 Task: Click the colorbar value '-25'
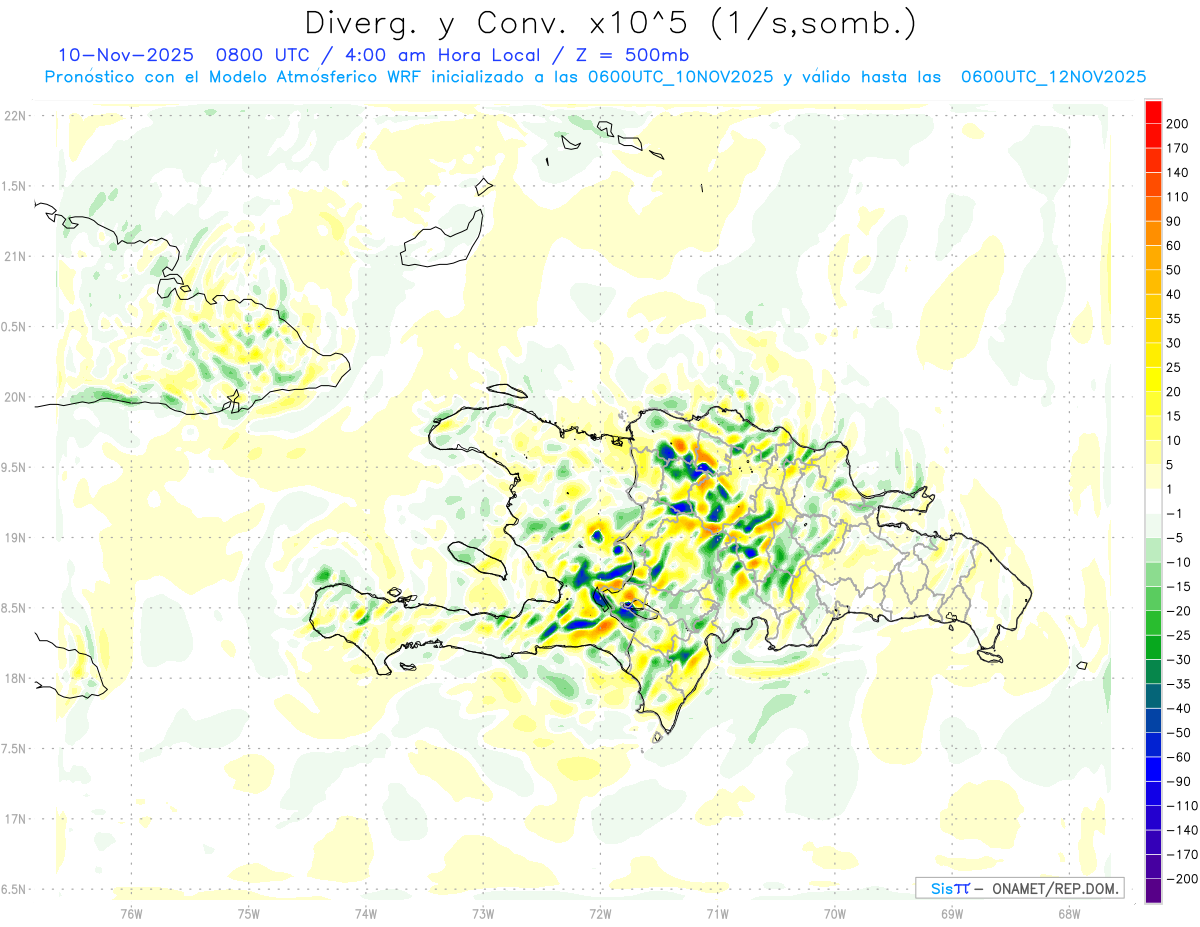(1177, 635)
